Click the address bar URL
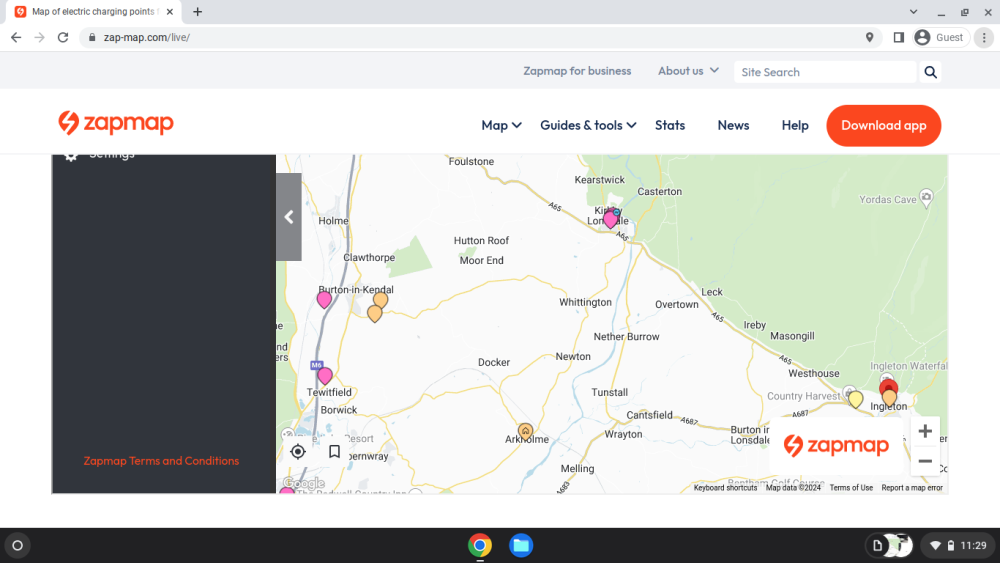 tap(147, 38)
